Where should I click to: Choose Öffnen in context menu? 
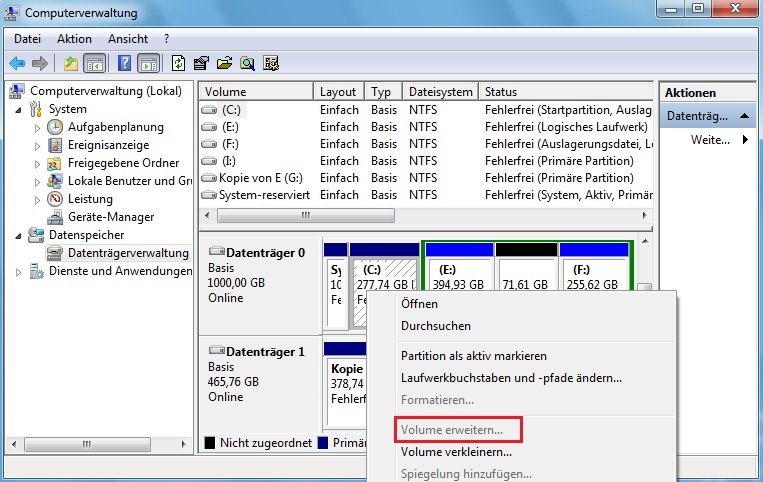tap(419, 304)
